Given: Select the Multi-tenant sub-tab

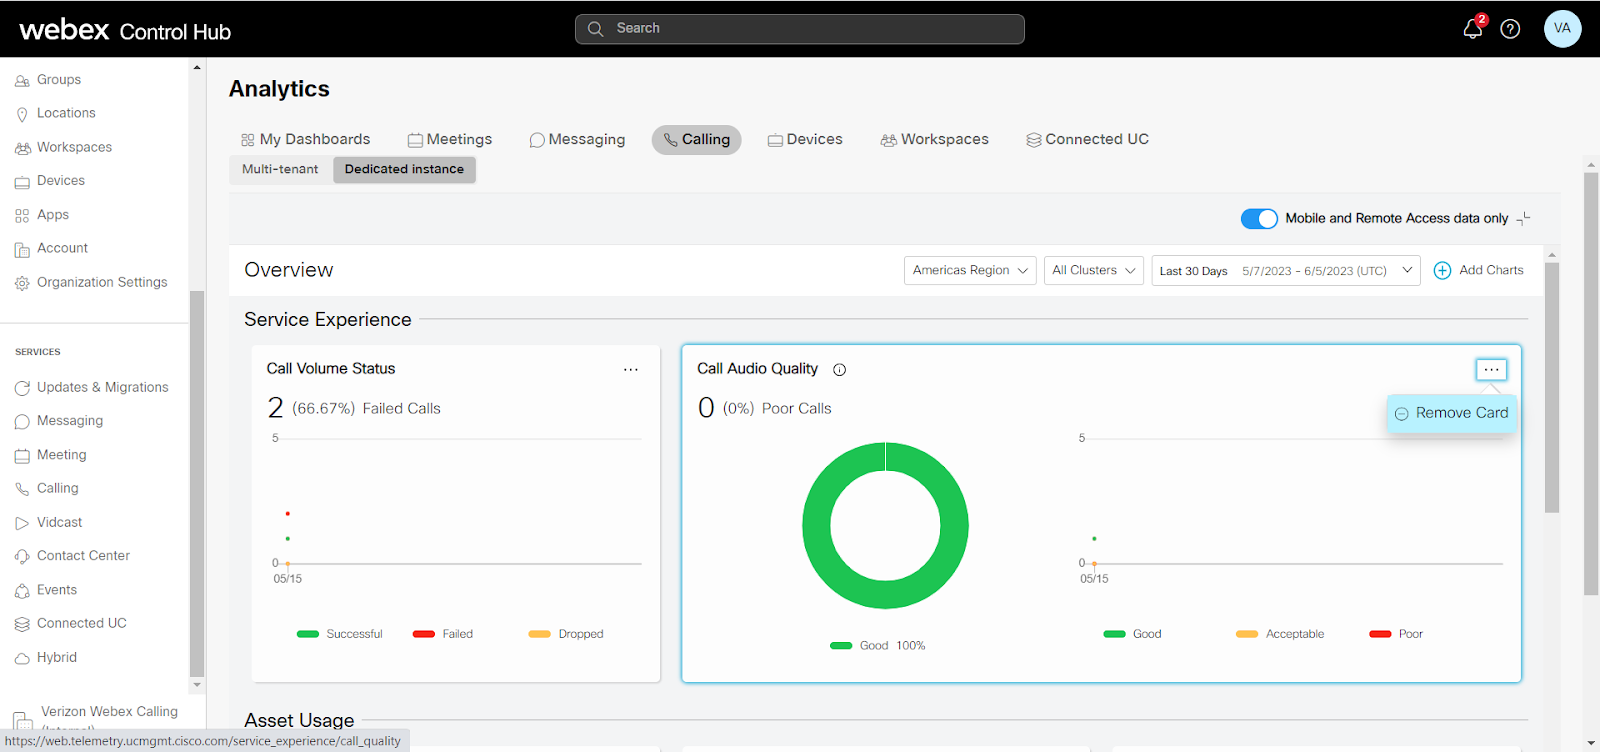Looking at the screenshot, I should [x=280, y=170].
